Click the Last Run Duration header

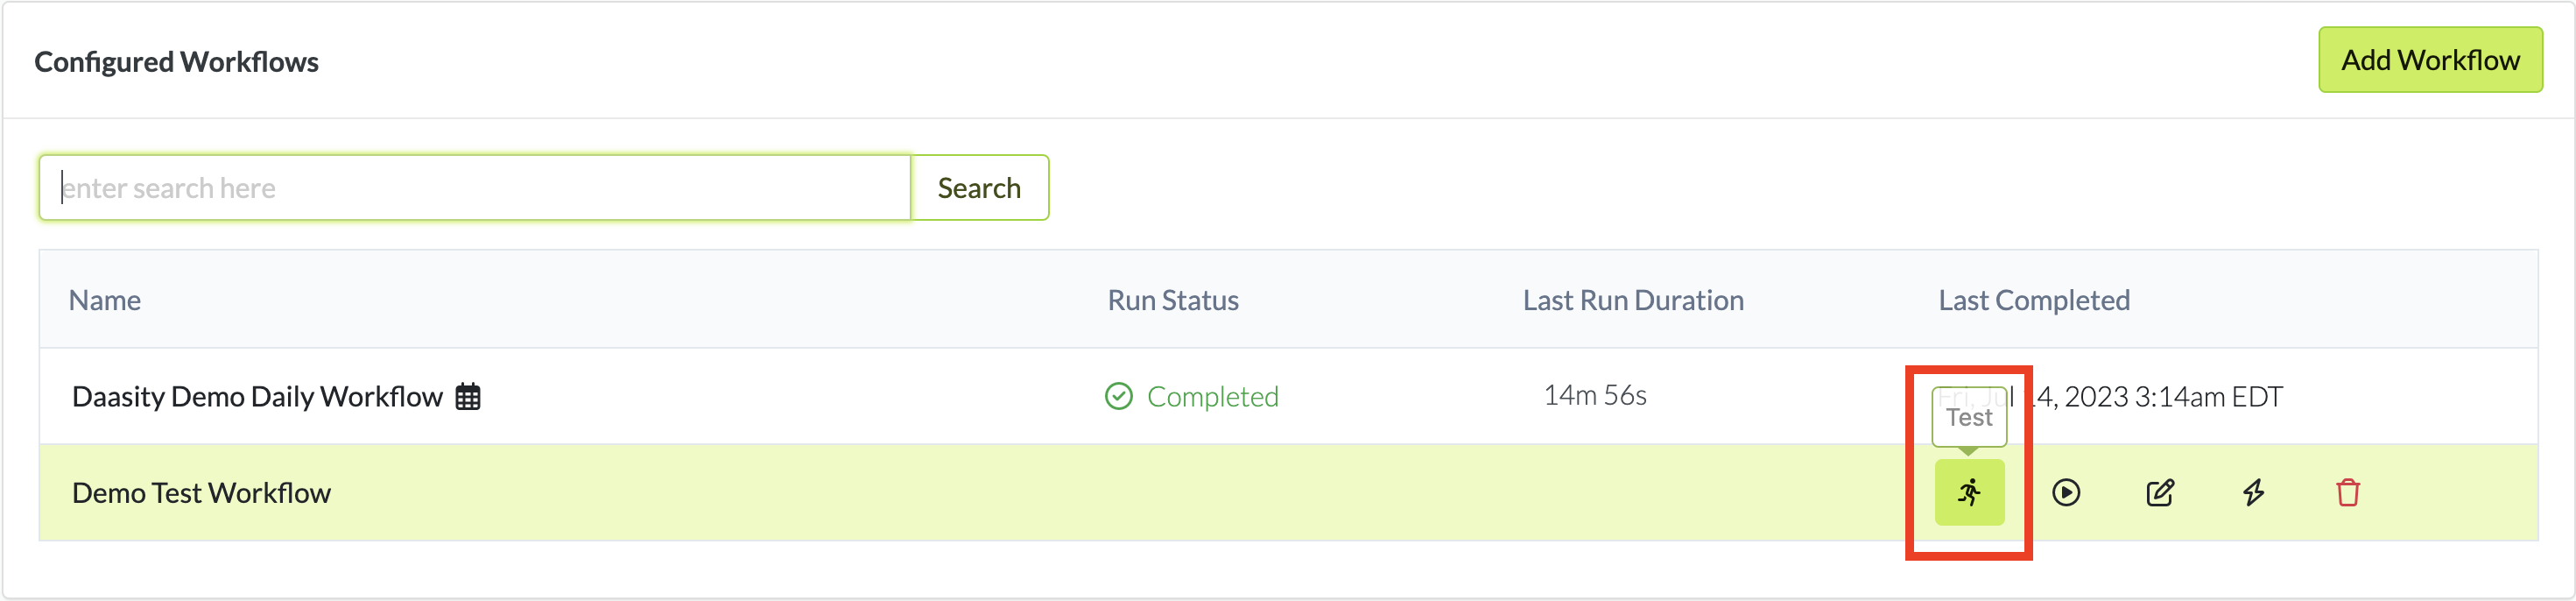[x=1632, y=300]
